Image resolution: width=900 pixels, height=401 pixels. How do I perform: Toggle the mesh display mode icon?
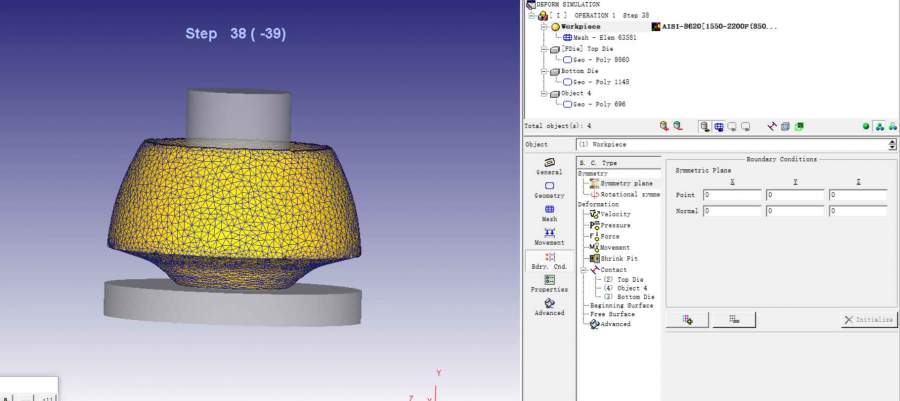point(719,126)
